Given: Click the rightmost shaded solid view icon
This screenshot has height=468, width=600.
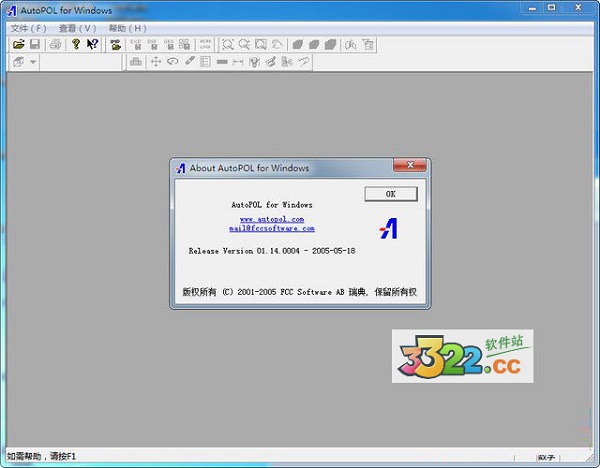Looking at the screenshot, I should [330, 44].
